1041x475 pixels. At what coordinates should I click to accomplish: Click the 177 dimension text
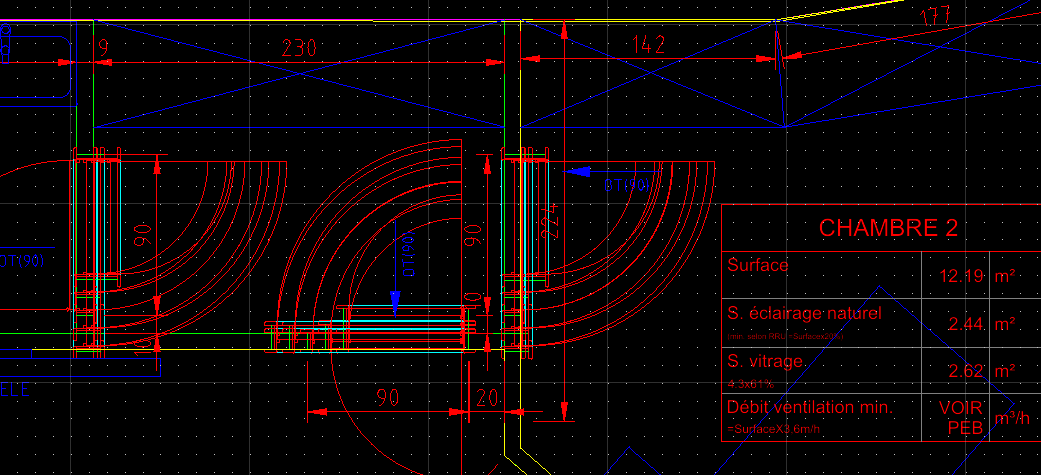(x=933, y=16)
